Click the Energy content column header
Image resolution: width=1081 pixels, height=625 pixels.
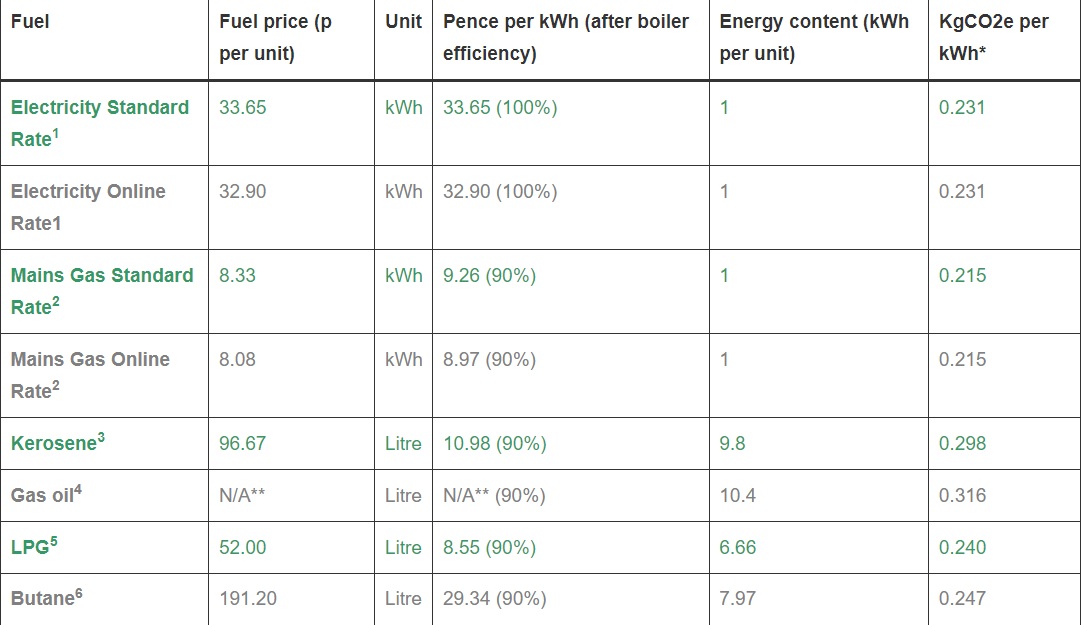click(813, 37)
